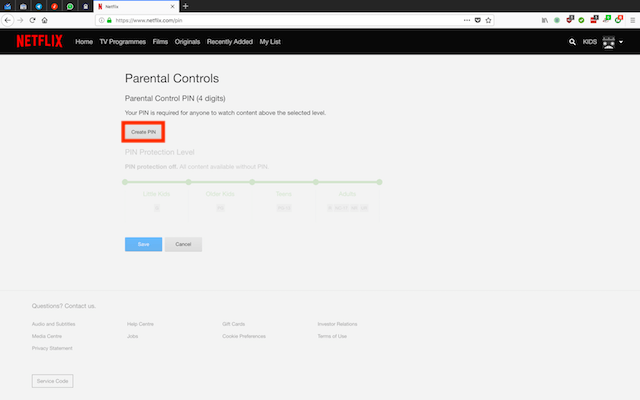640x400 pixels.
Task: Open Films section
Action: pyautogui.click(x=160, y=42)
